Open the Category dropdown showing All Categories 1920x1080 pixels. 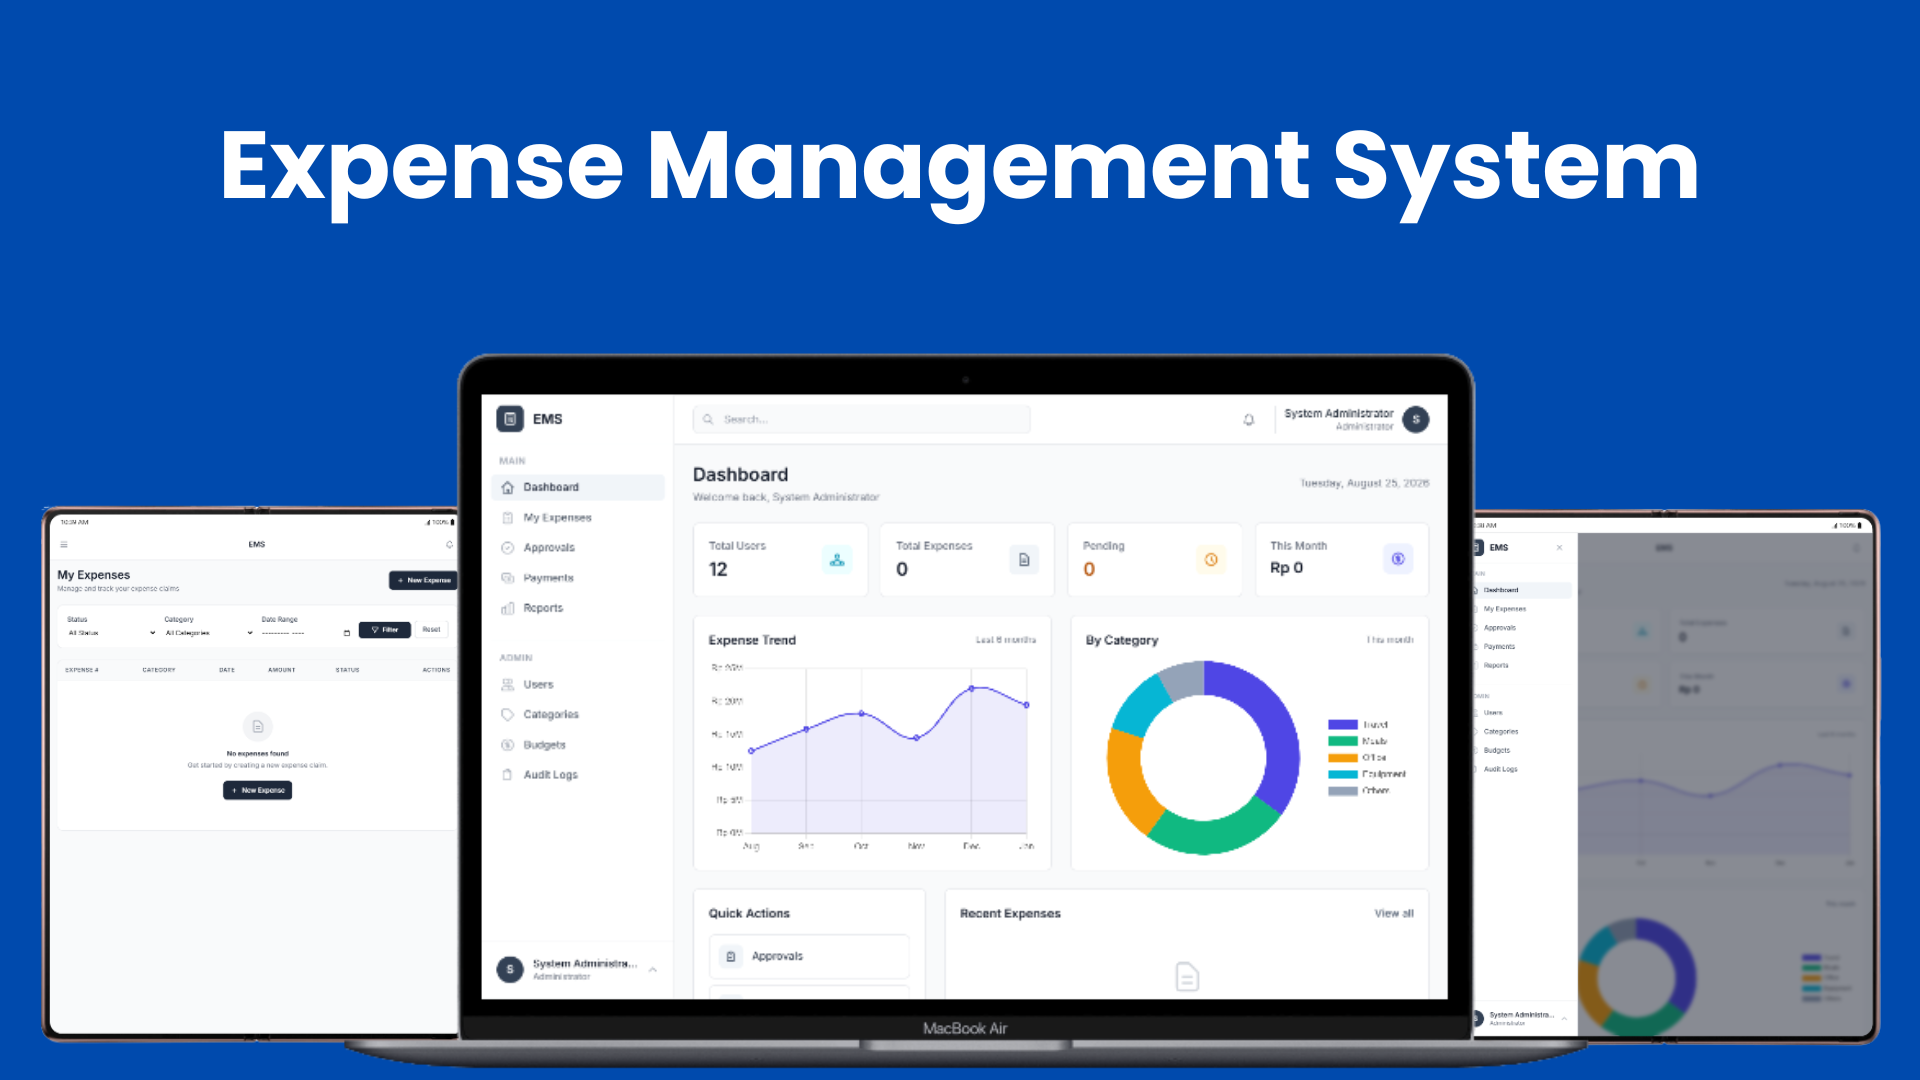(x=208, y=633)
